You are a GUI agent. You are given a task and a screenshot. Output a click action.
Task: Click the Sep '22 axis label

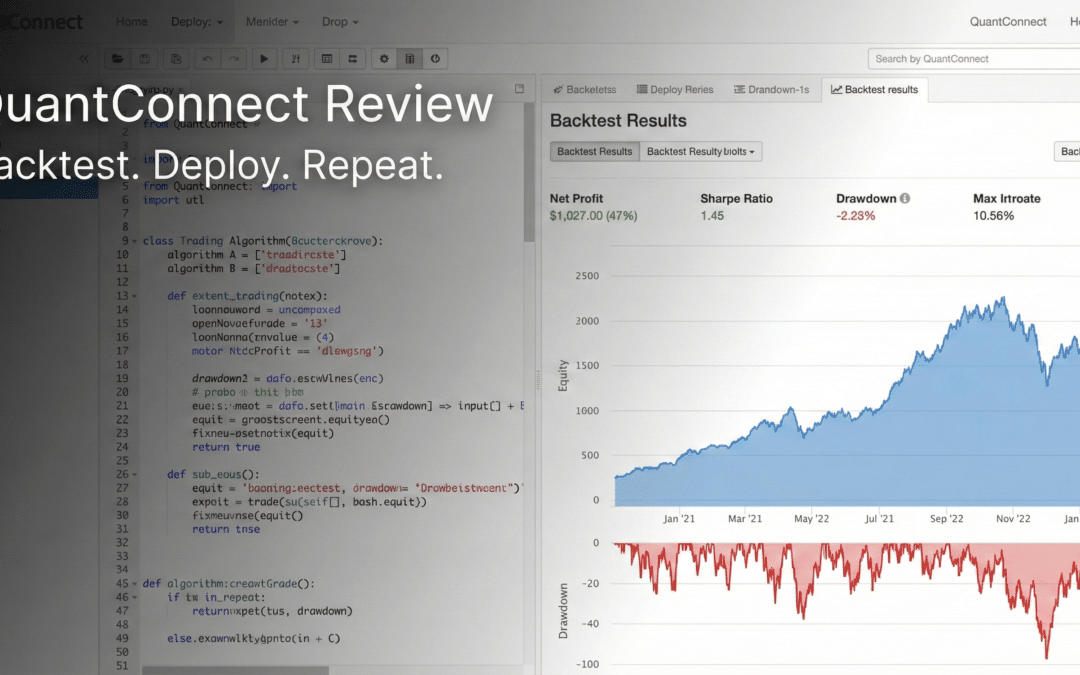coord(946,519)
